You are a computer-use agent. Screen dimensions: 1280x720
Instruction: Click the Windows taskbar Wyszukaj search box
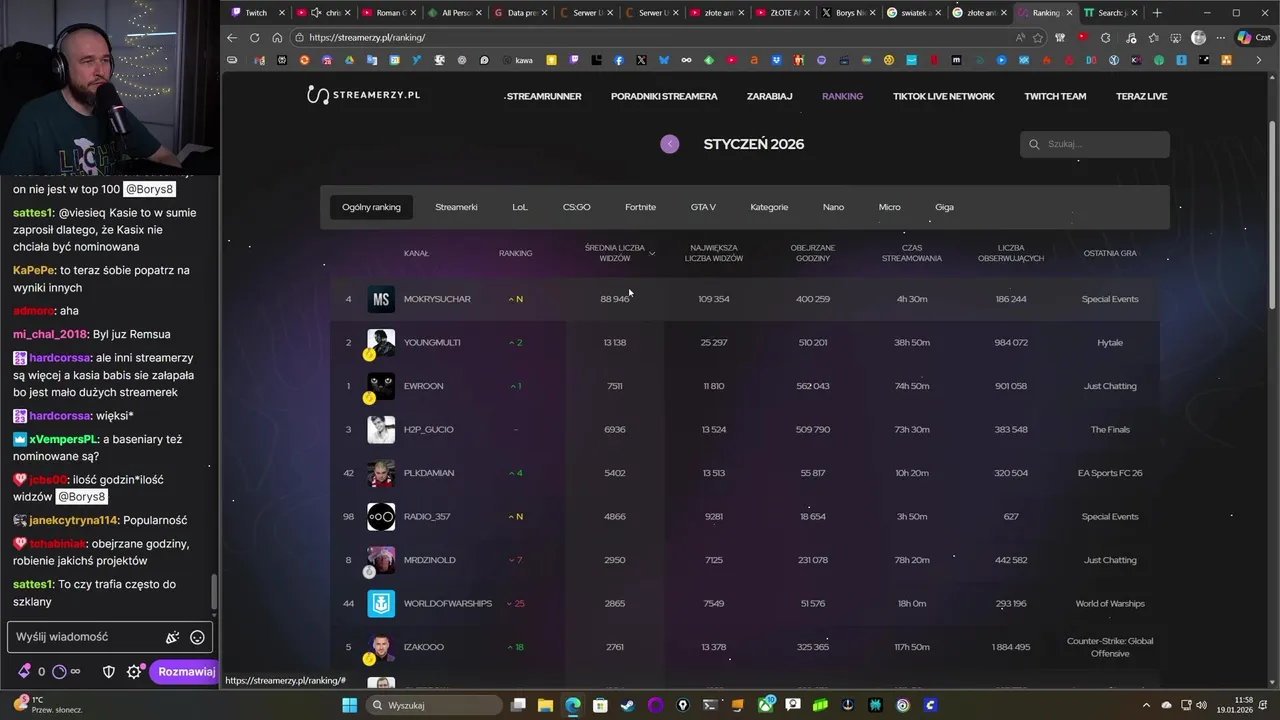pyautogui.click(x=433, y=705)
